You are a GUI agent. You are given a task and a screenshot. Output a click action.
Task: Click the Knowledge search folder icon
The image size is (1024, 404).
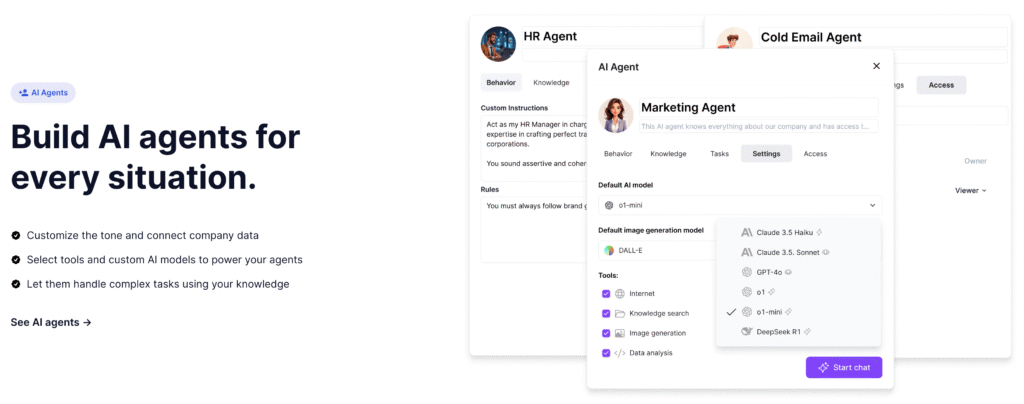[x=620, y=313]
